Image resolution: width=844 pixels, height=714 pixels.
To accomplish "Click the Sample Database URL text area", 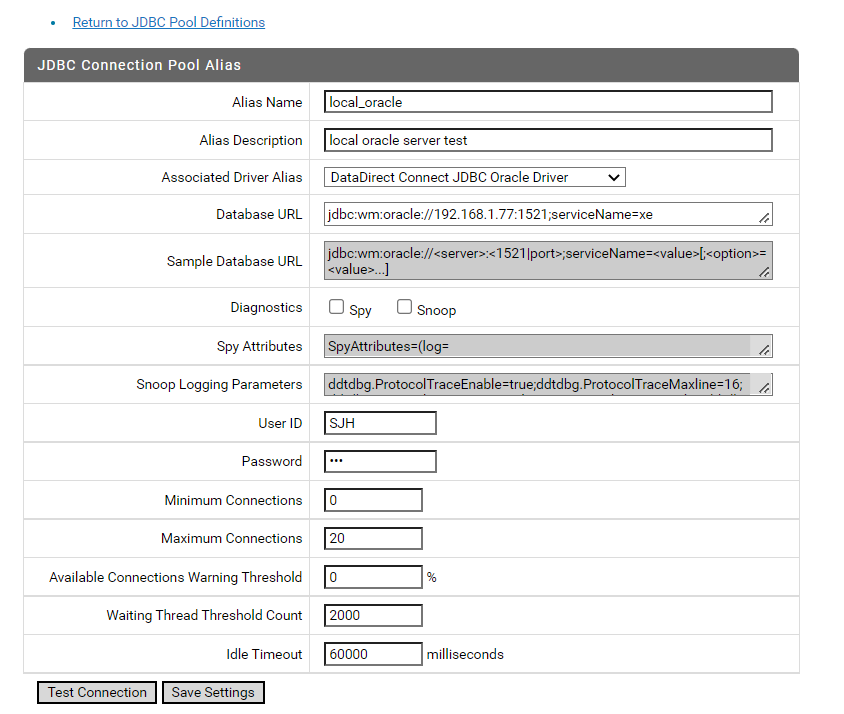I will click(540, 261).
